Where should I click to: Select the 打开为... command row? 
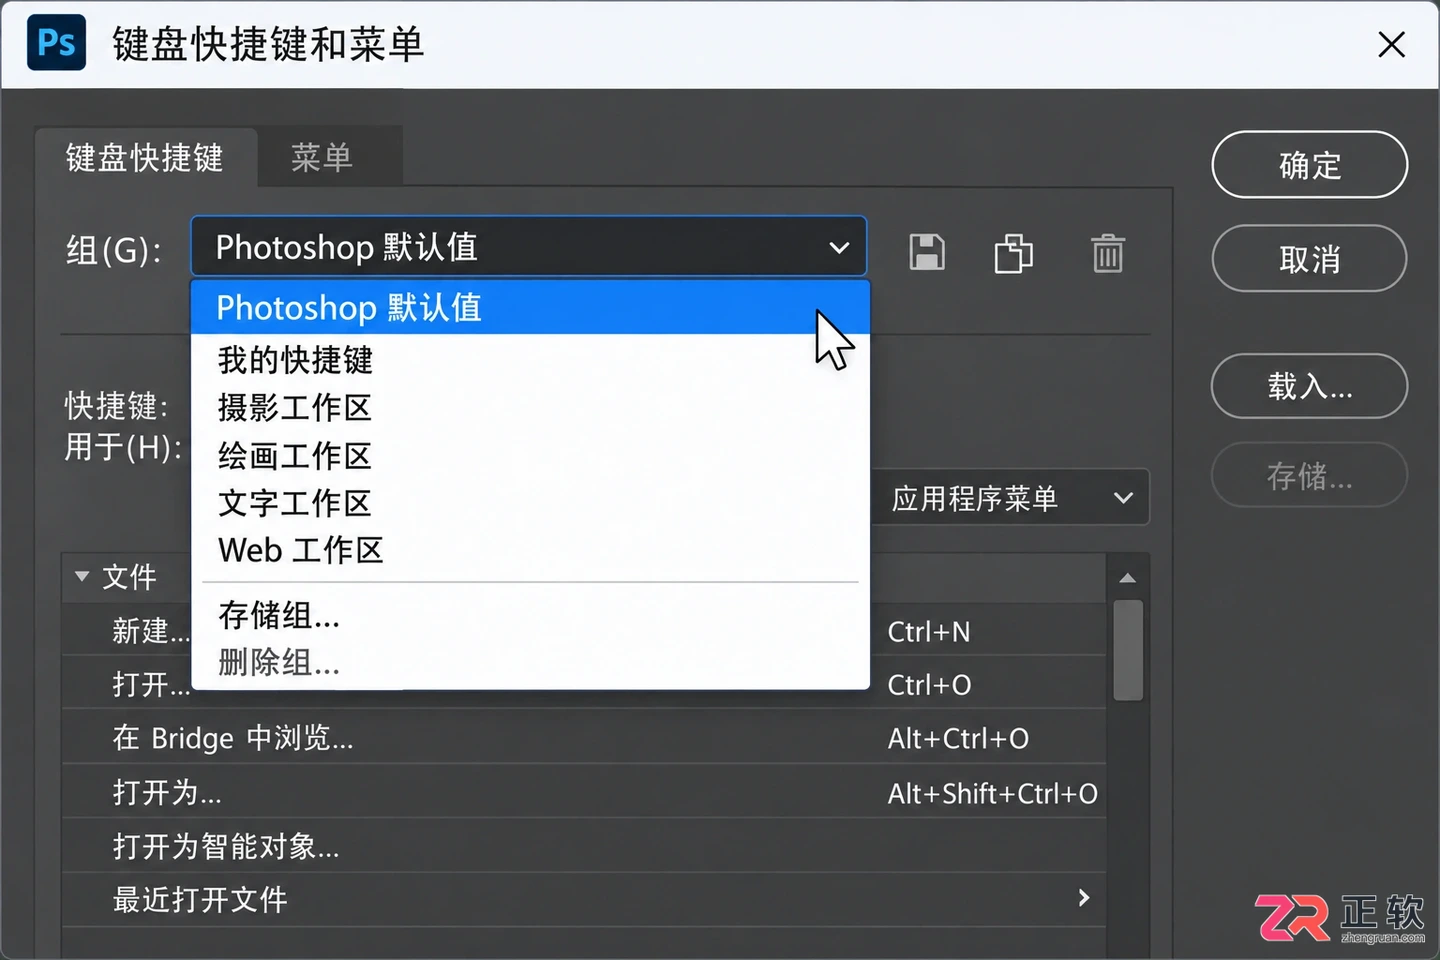584,792
